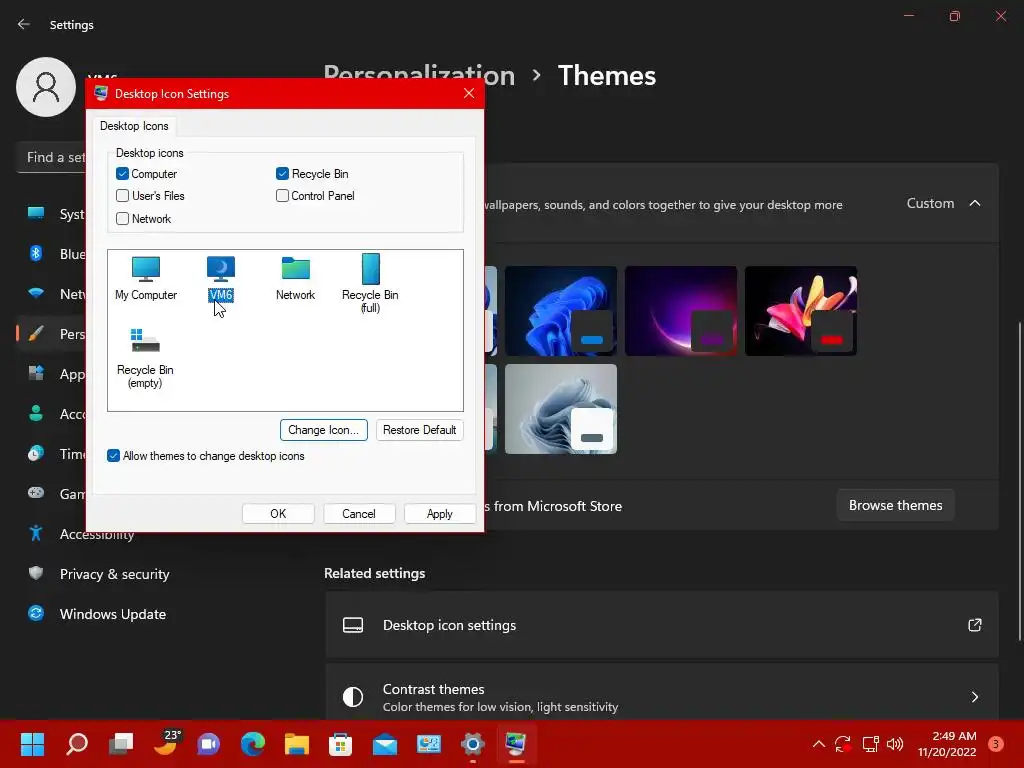
Task: Click the user profile avatar
Action: point(46,87)
